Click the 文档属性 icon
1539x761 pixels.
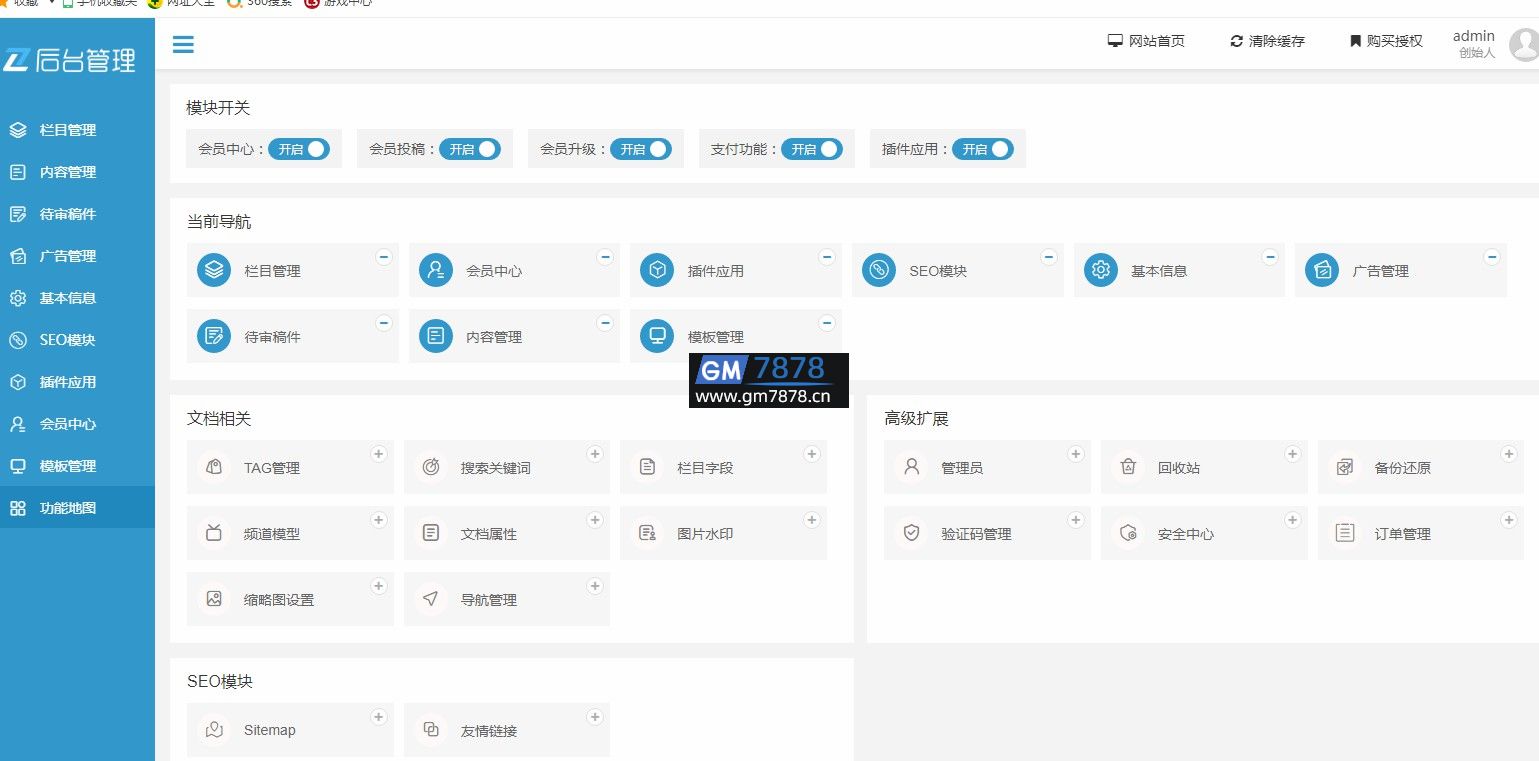[x=431, y=533]
